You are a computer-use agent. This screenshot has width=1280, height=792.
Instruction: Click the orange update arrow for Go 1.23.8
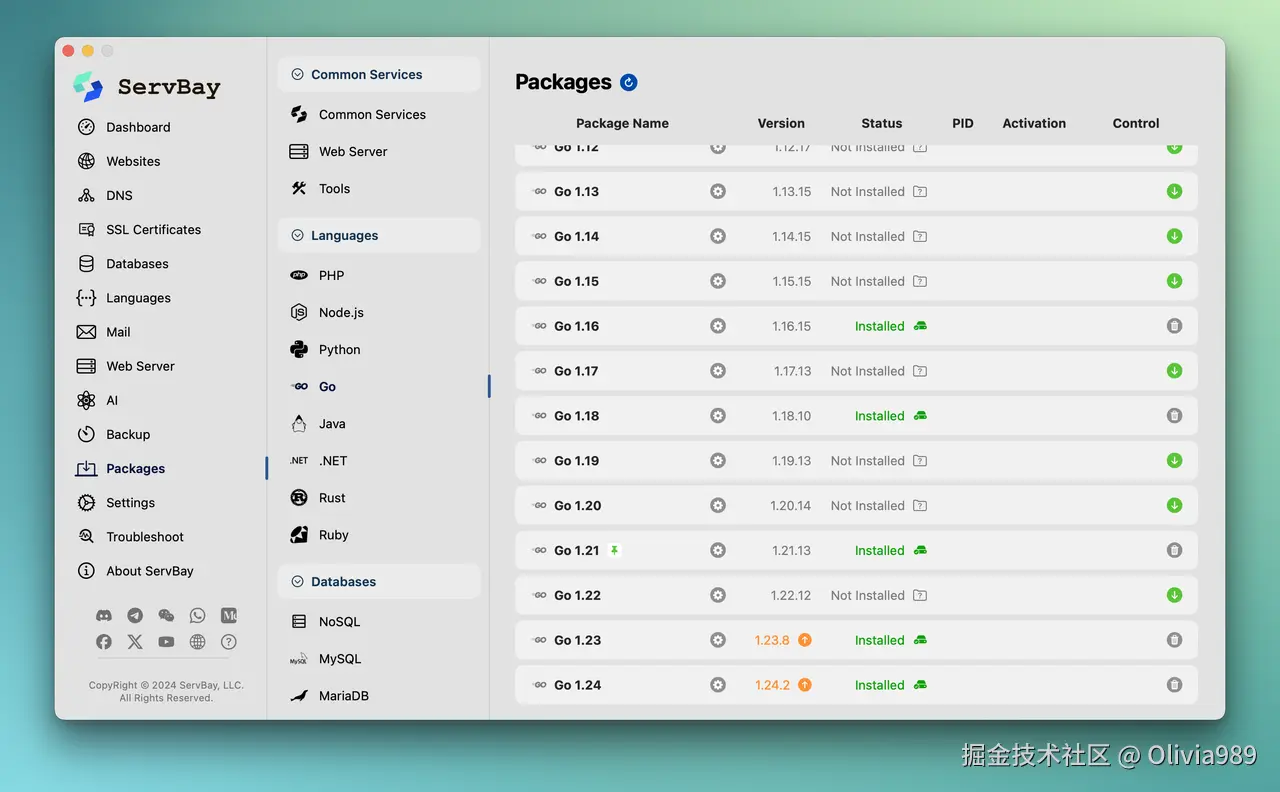(x=805, y=640)
